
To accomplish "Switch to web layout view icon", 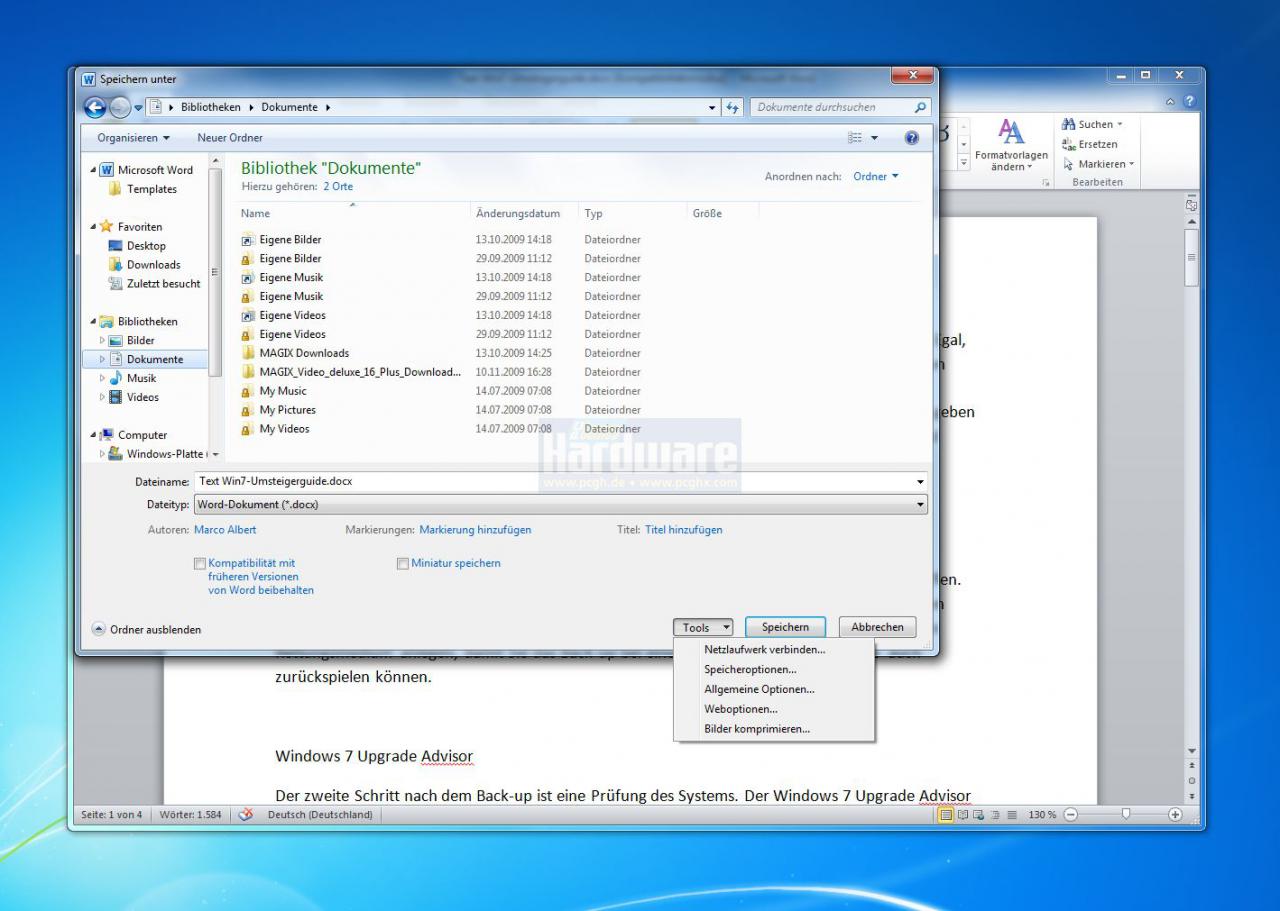I will click(x=978, y=815).
